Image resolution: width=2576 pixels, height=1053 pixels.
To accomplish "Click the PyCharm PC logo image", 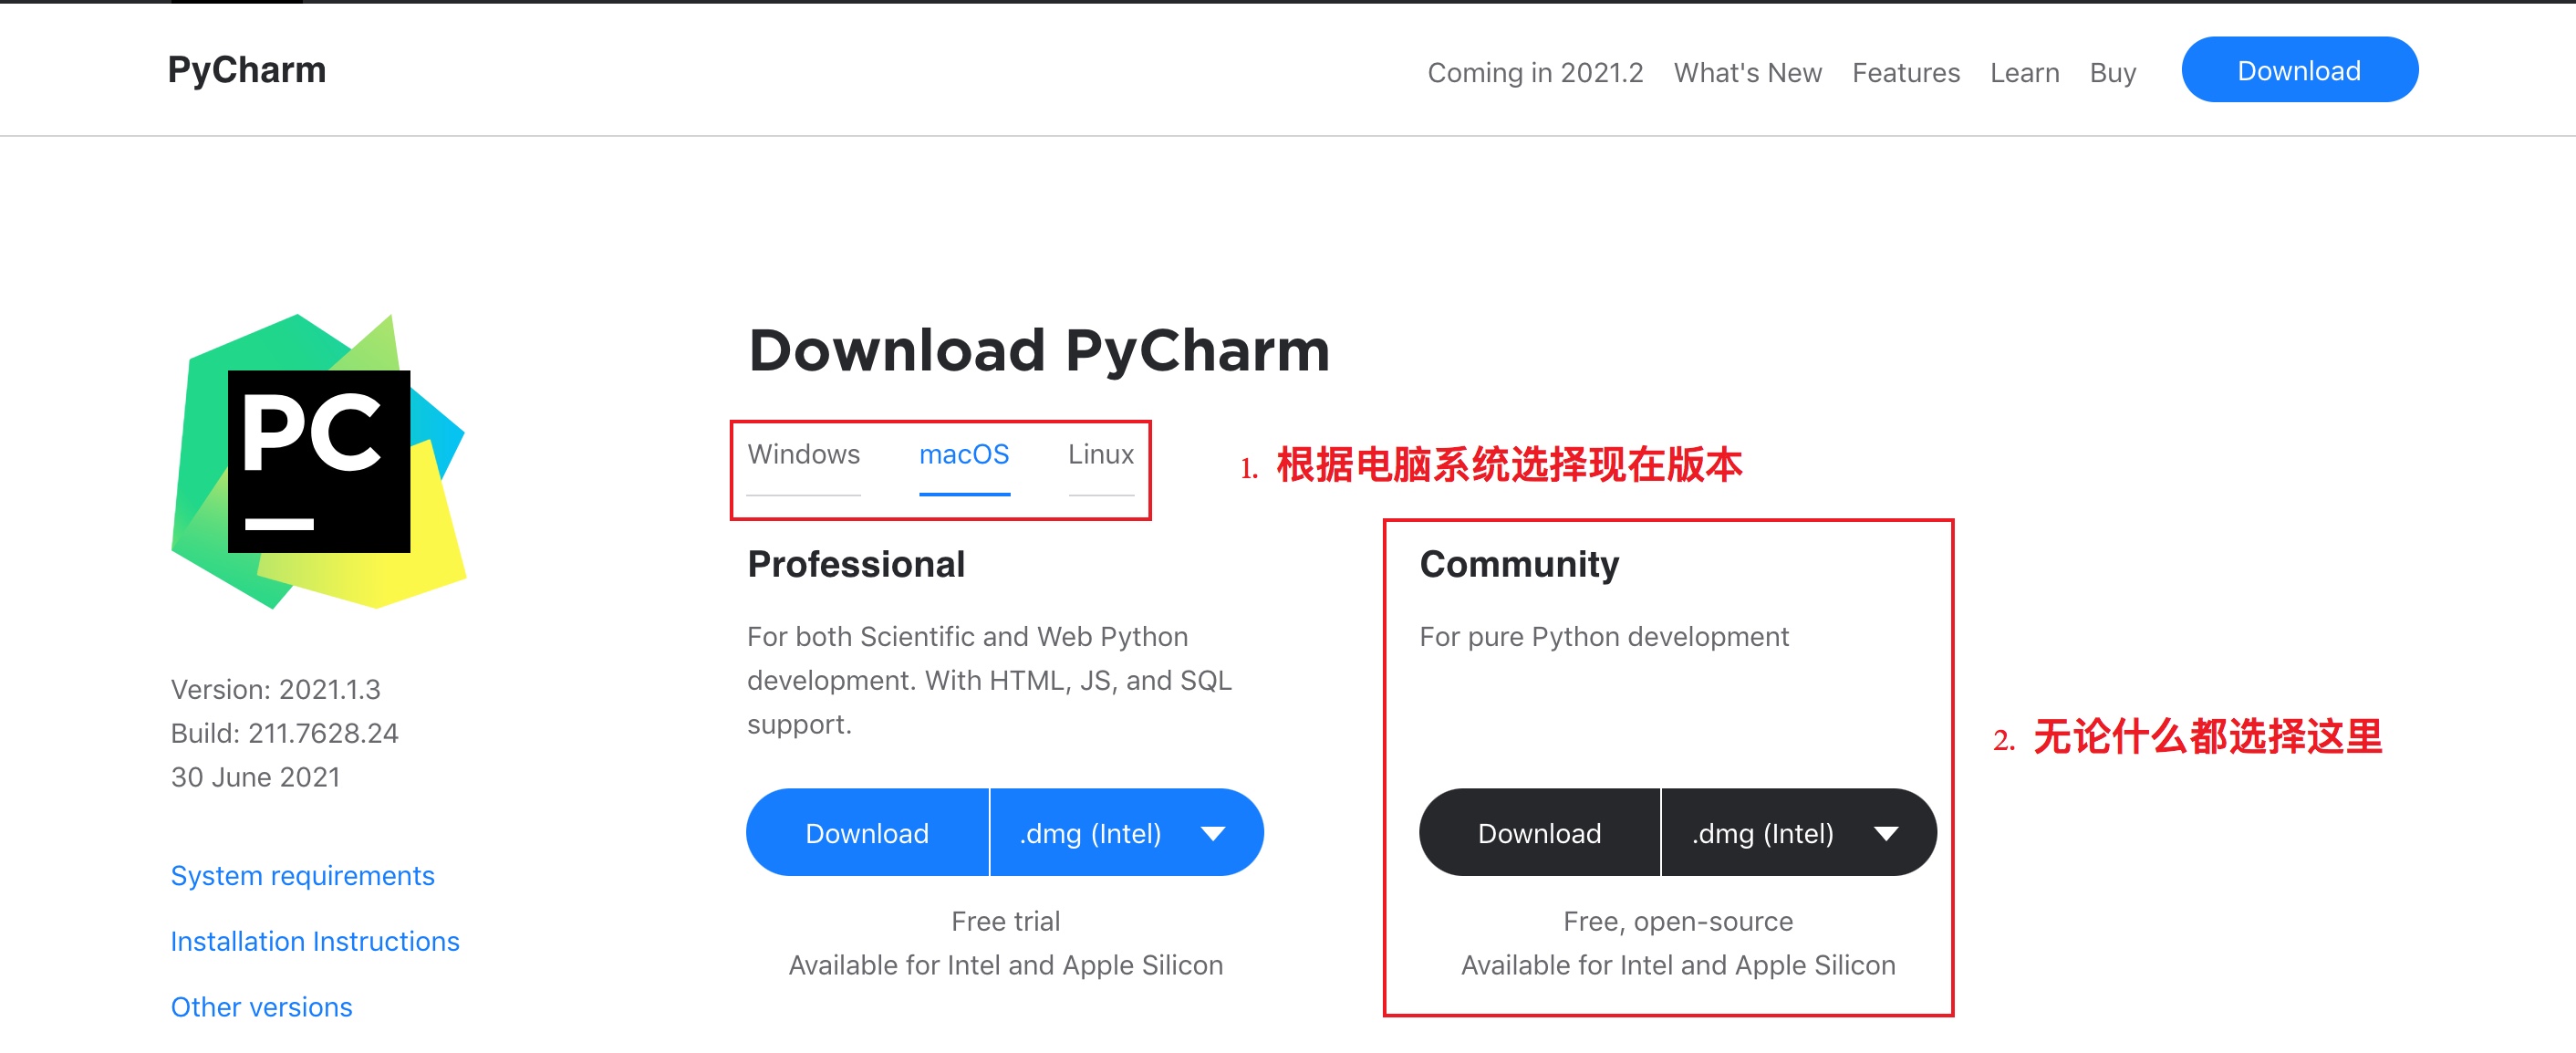I will click(318, 461).
